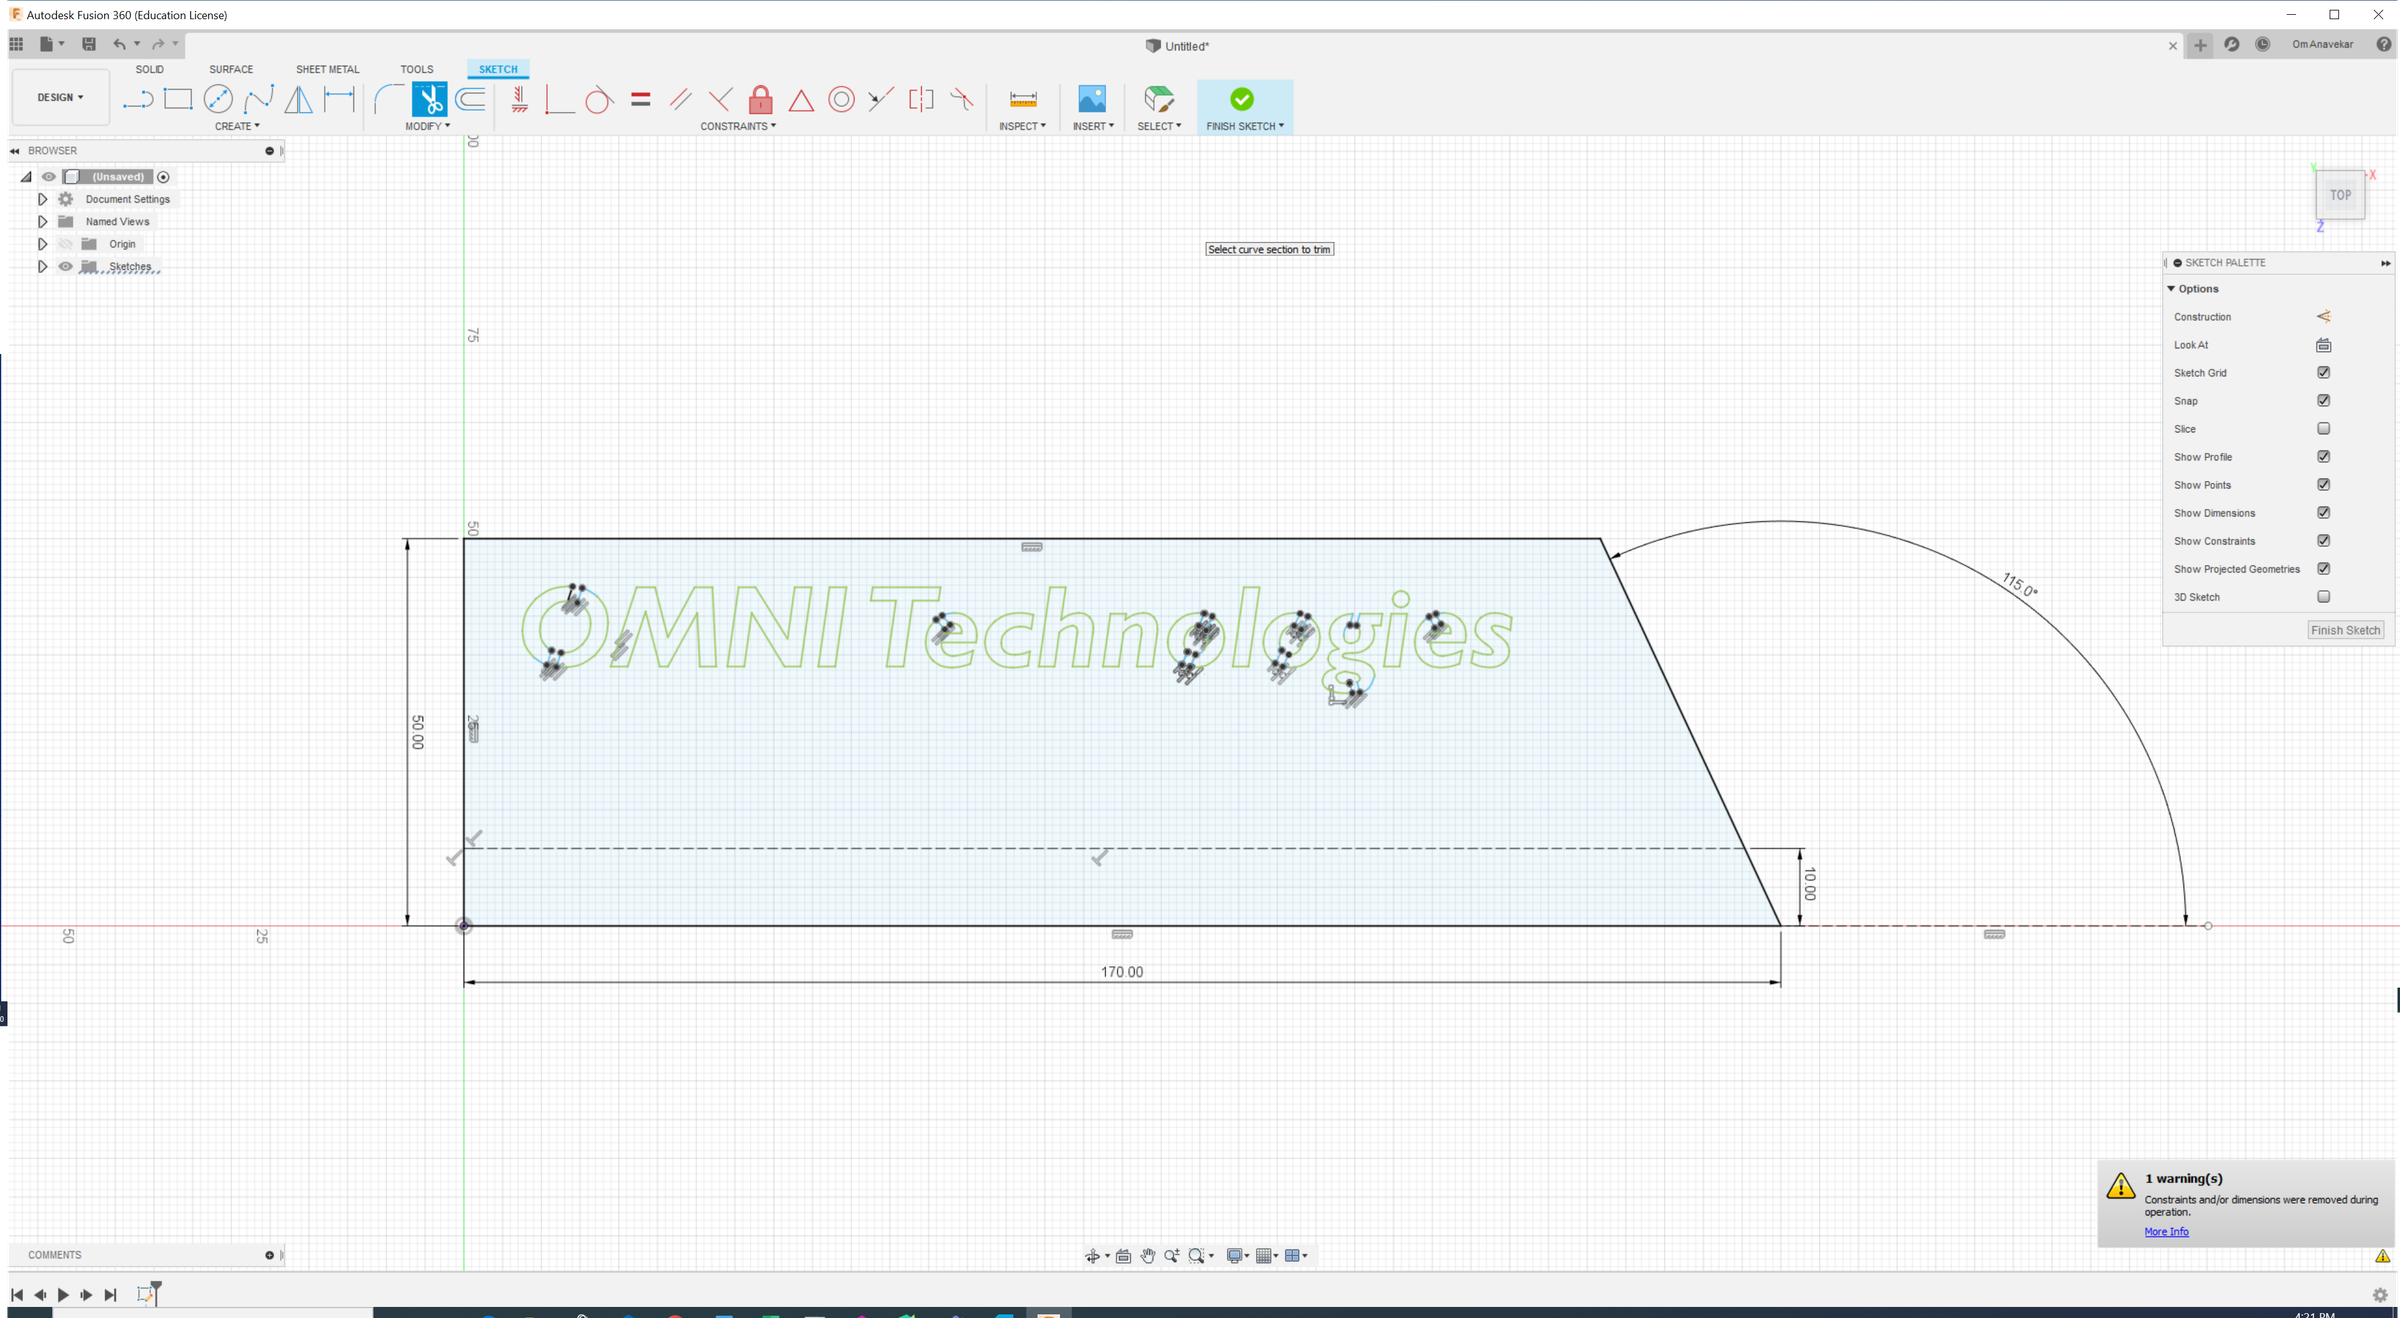The image size is (2400, 1318).
Task: Switch to the SOLID tab
Action: tap(149, 69)
